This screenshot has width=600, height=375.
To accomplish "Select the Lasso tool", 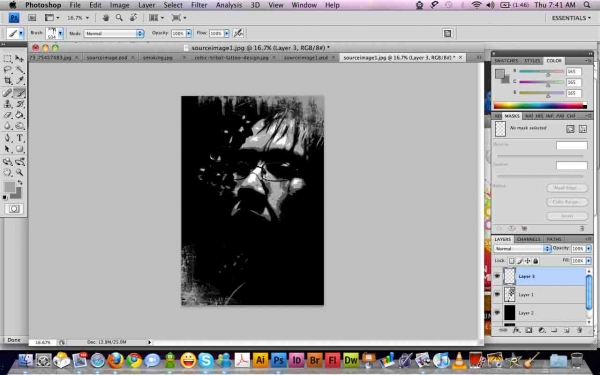I will (8, 70).
